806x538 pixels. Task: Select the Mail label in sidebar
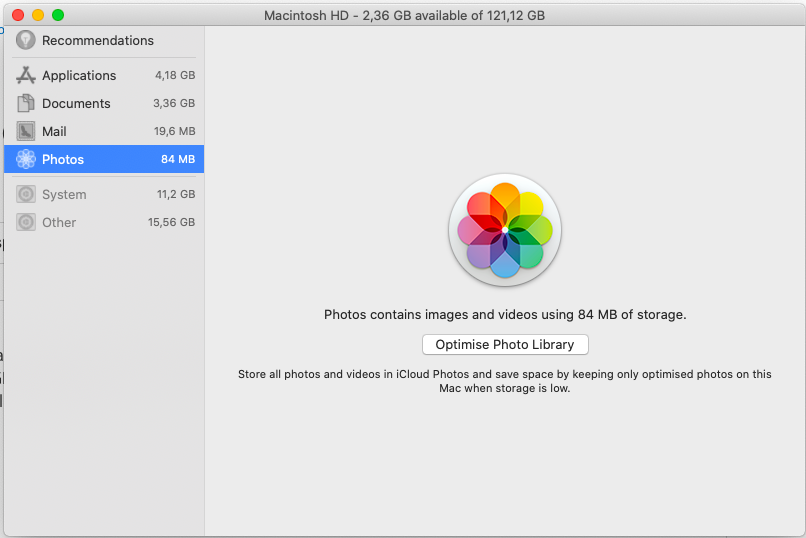click(x=54, y=132)
